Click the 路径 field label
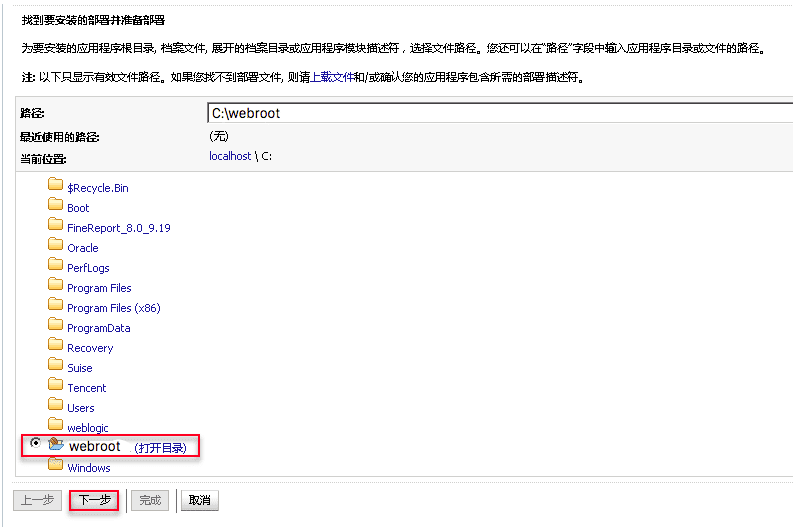Screen dimensions: 796x527 32,113
